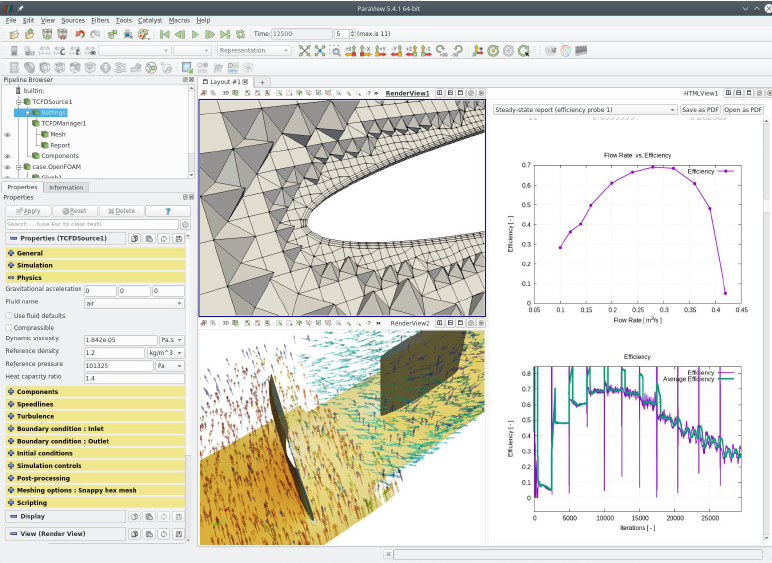Click the Apply button
Image resolution: width=772 pixels, height=563 pixels.
tap(28, 211)
